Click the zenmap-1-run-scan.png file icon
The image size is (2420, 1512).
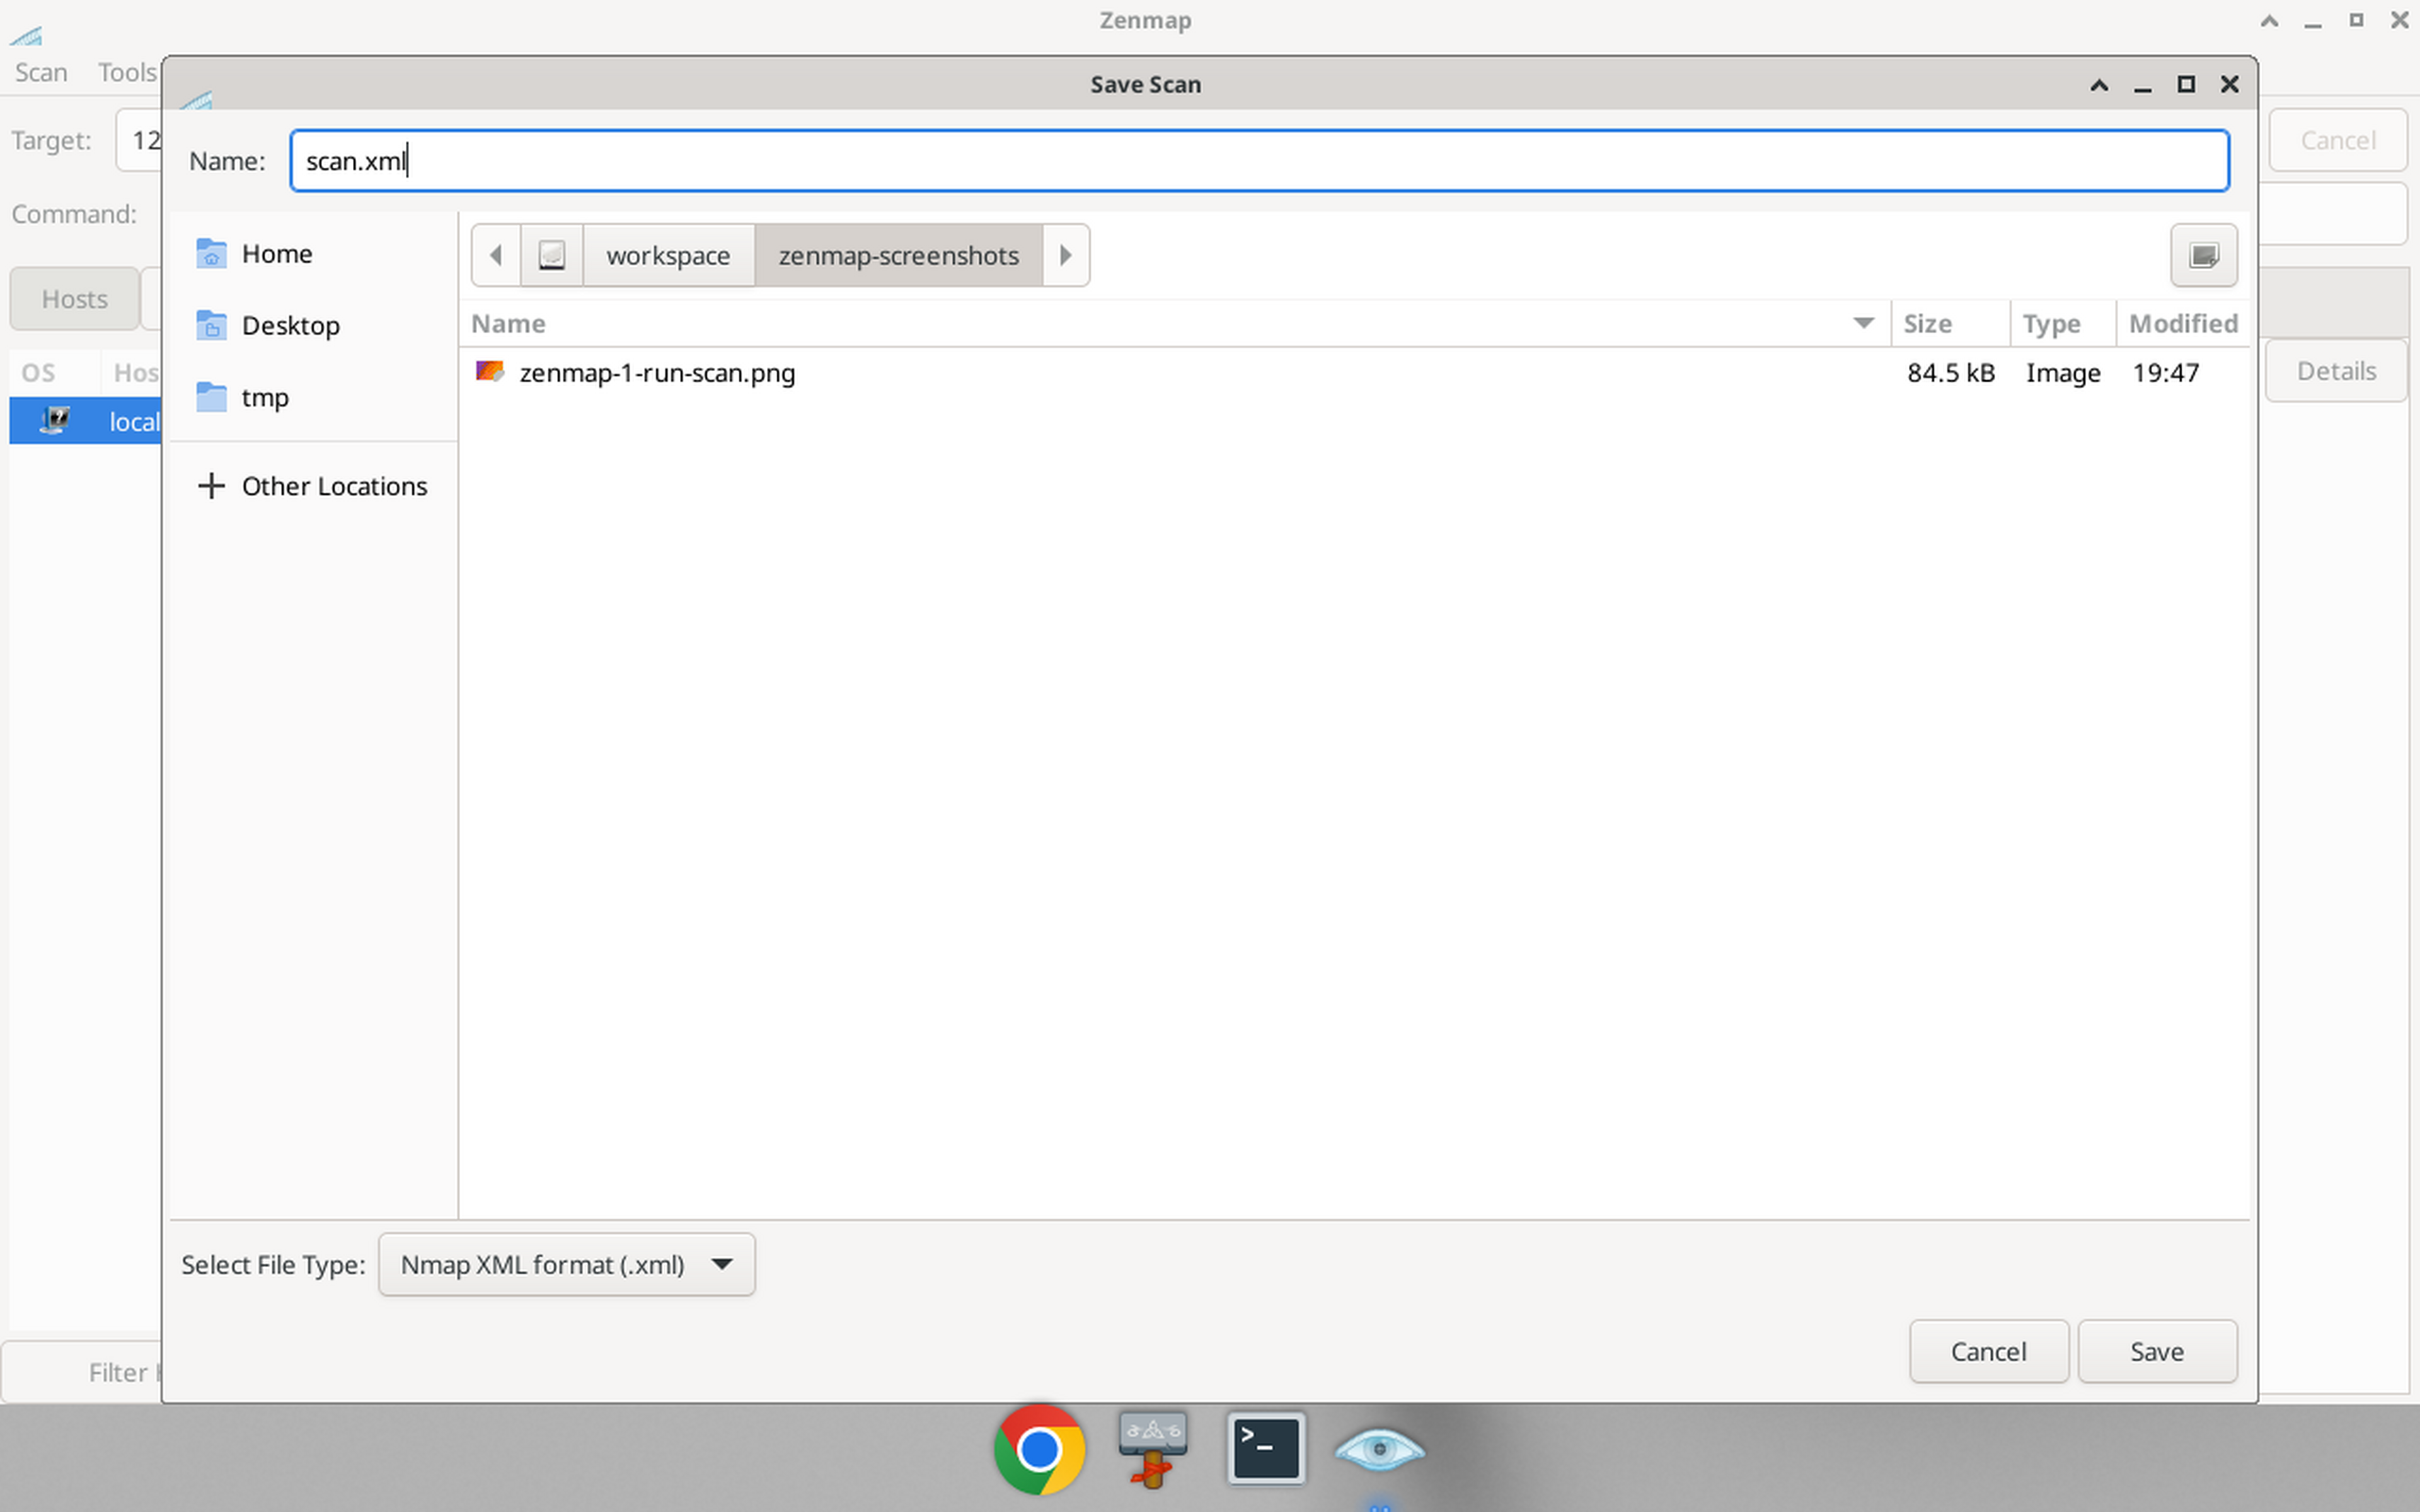click(x=490, y=372)
